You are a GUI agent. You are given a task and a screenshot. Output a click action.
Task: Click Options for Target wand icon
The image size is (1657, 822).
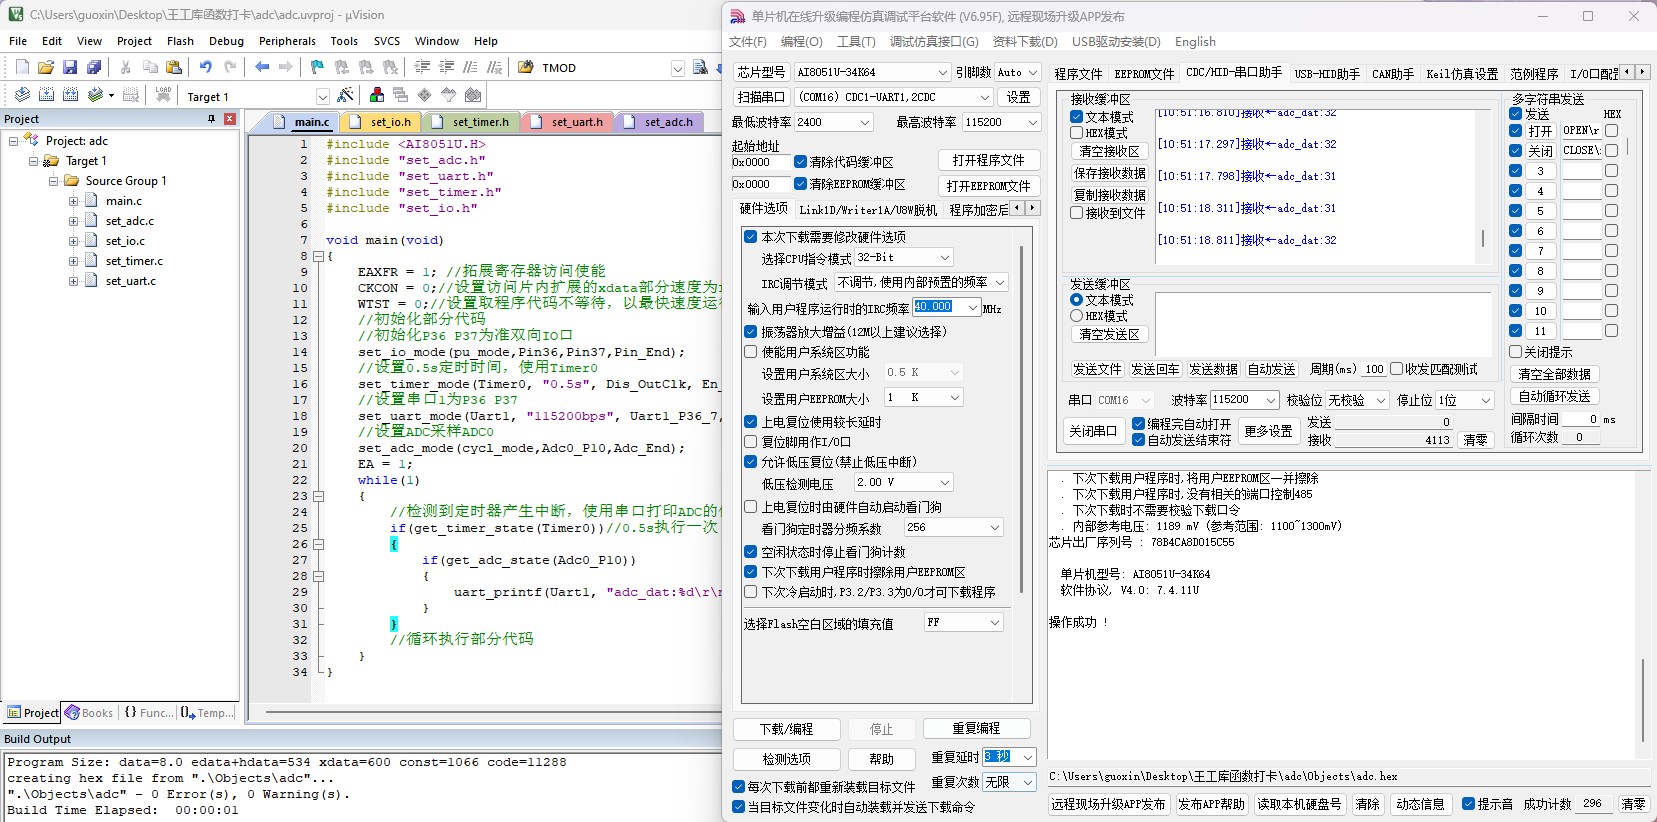[x=345, y=95]
